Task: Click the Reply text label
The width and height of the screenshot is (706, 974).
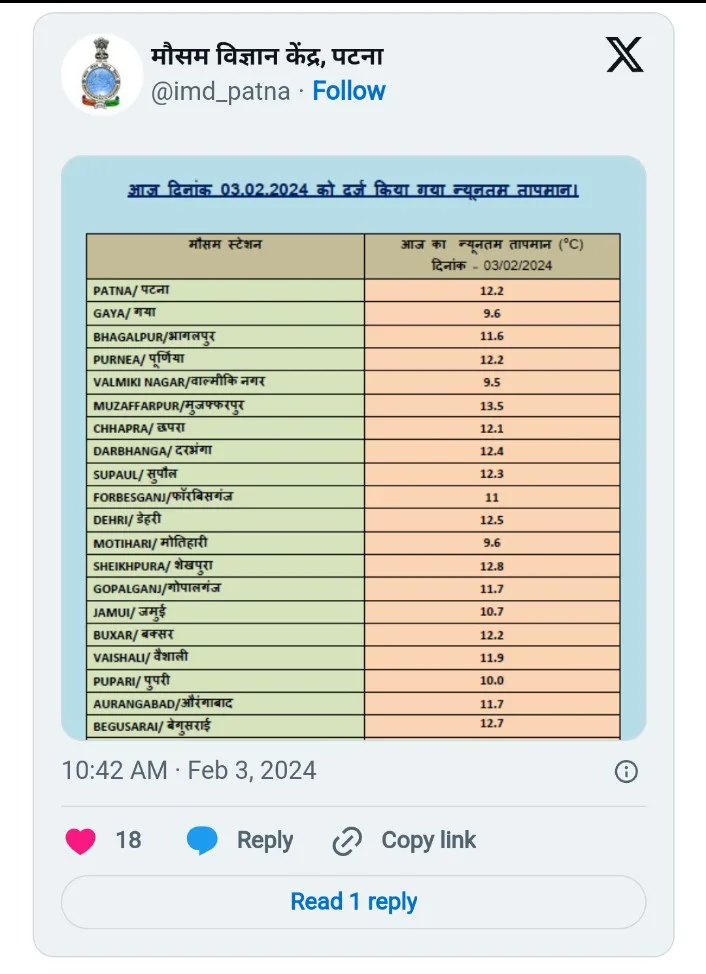Action: (265, 841)
